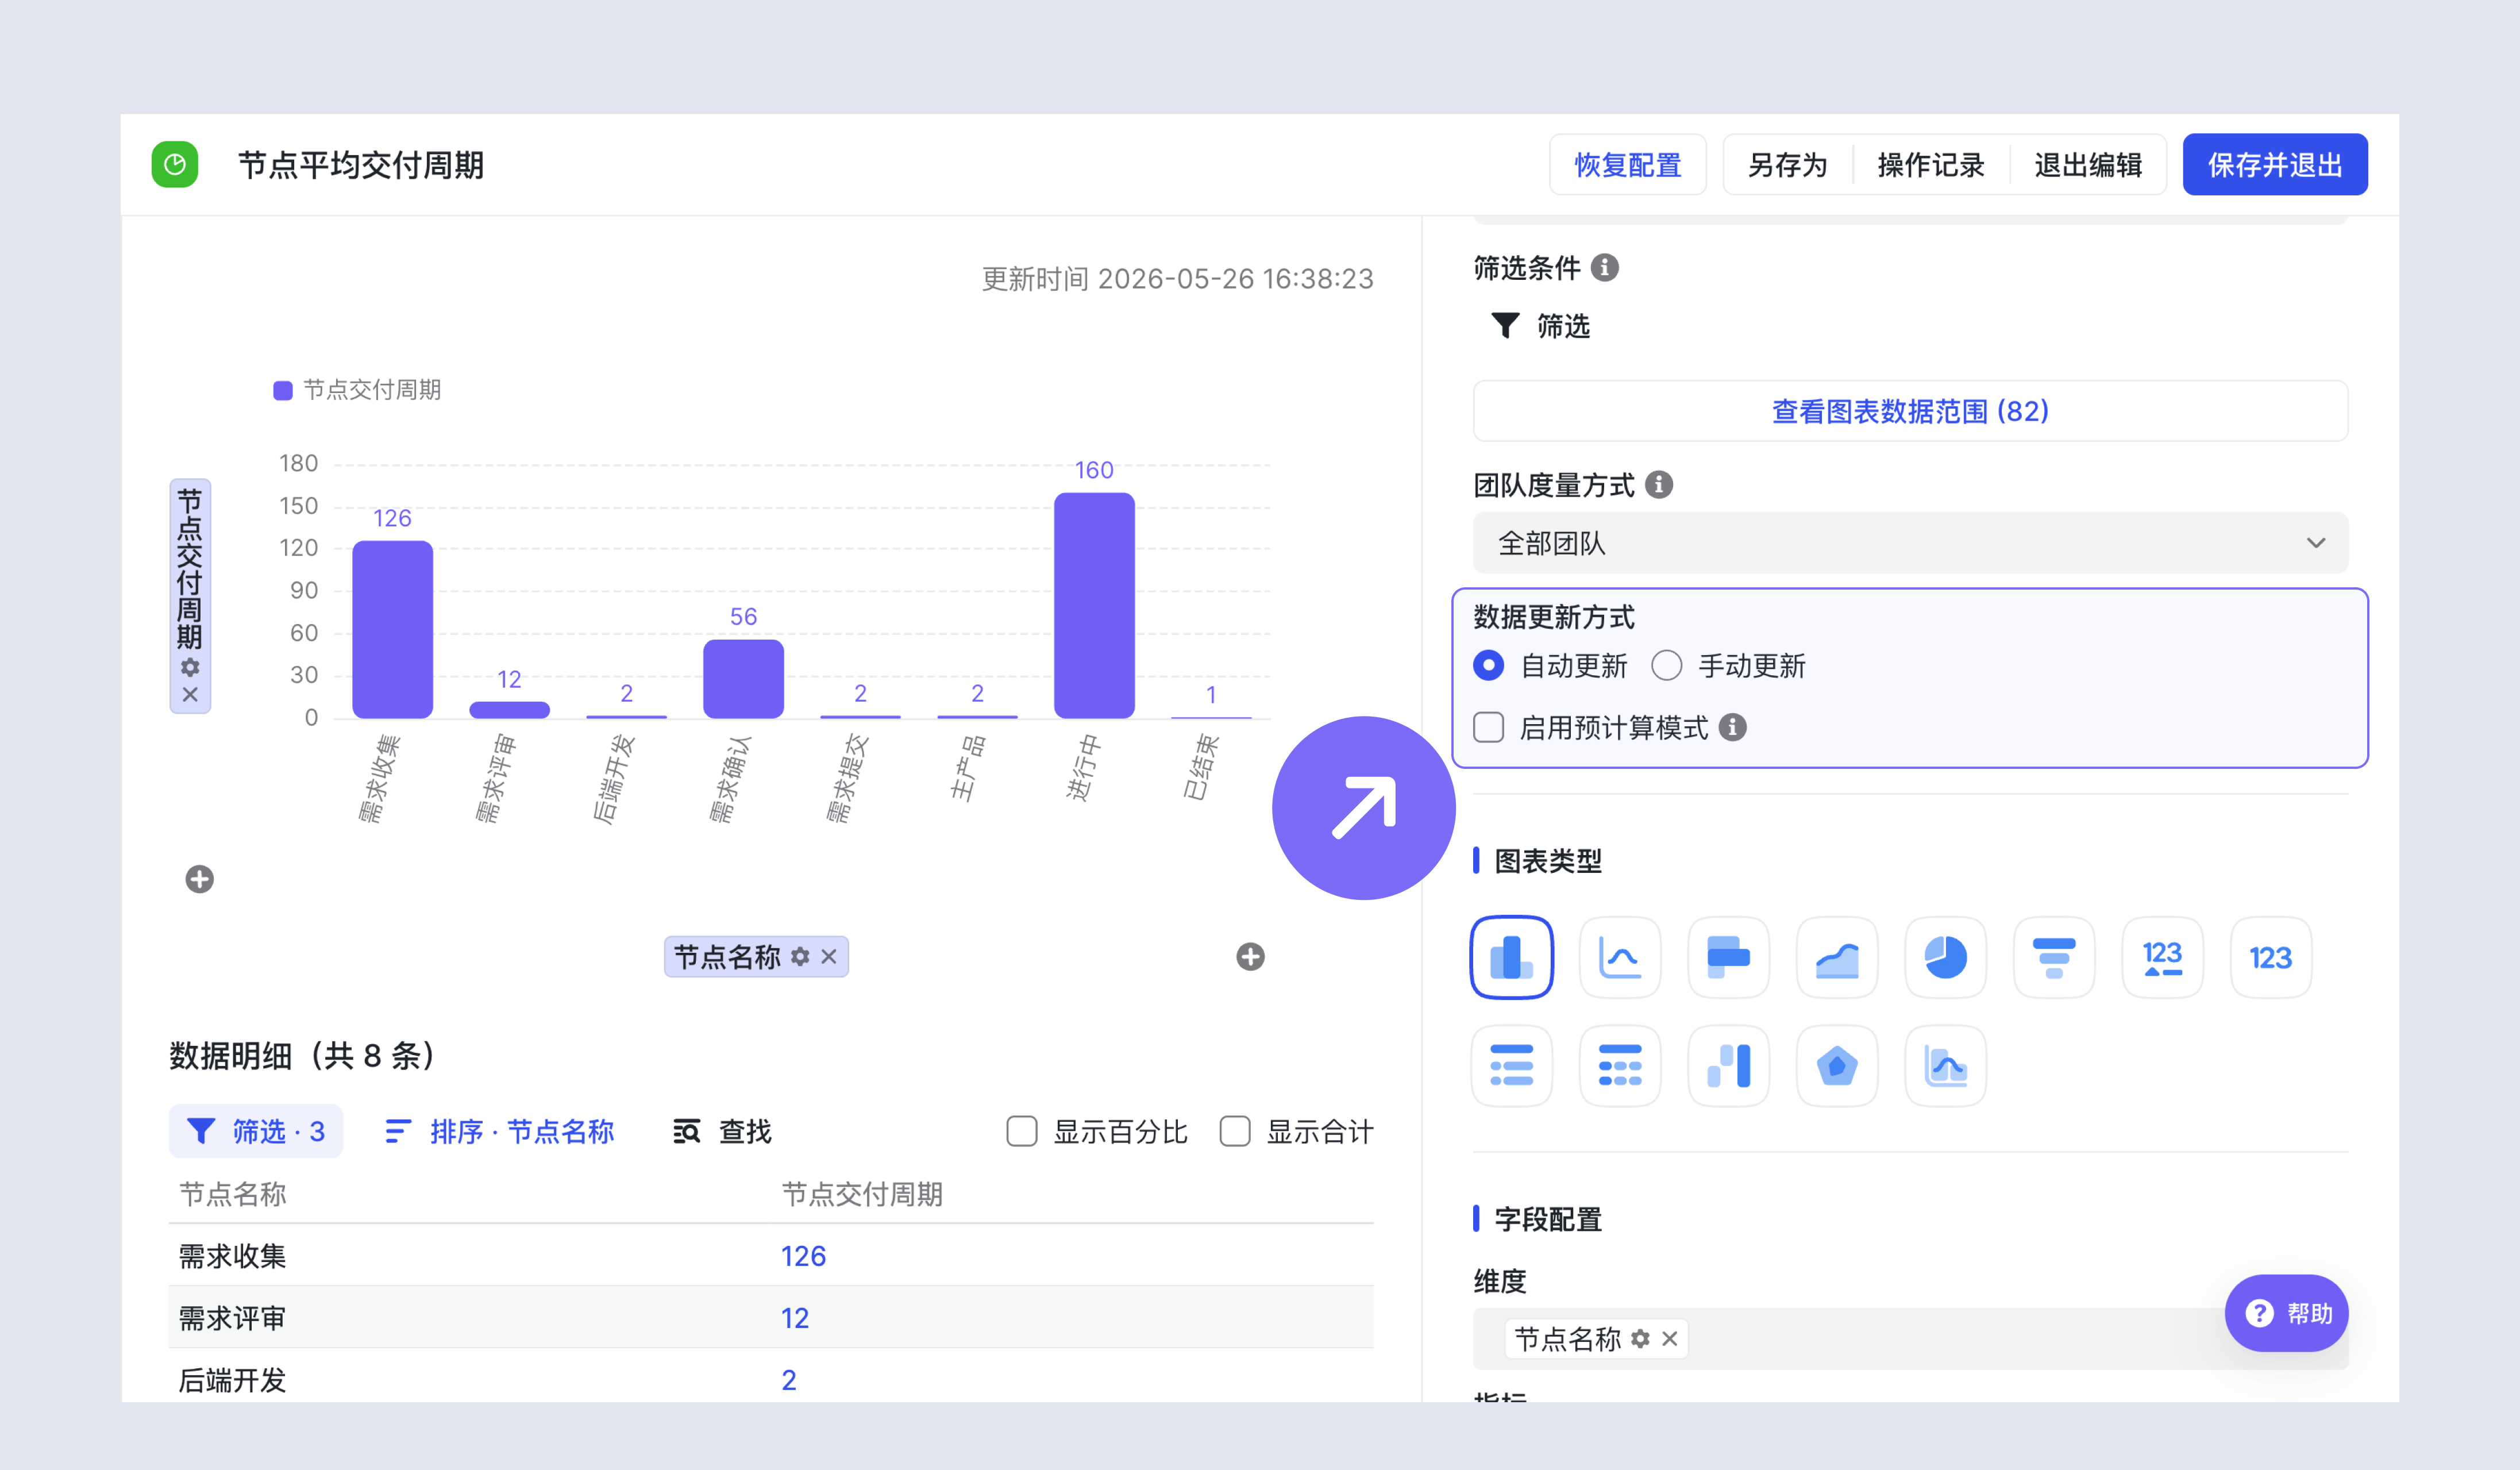Click the 需求评审 cell in the table
The width and height of the screenshot is (2520, 1470).
pos(232,1318)
